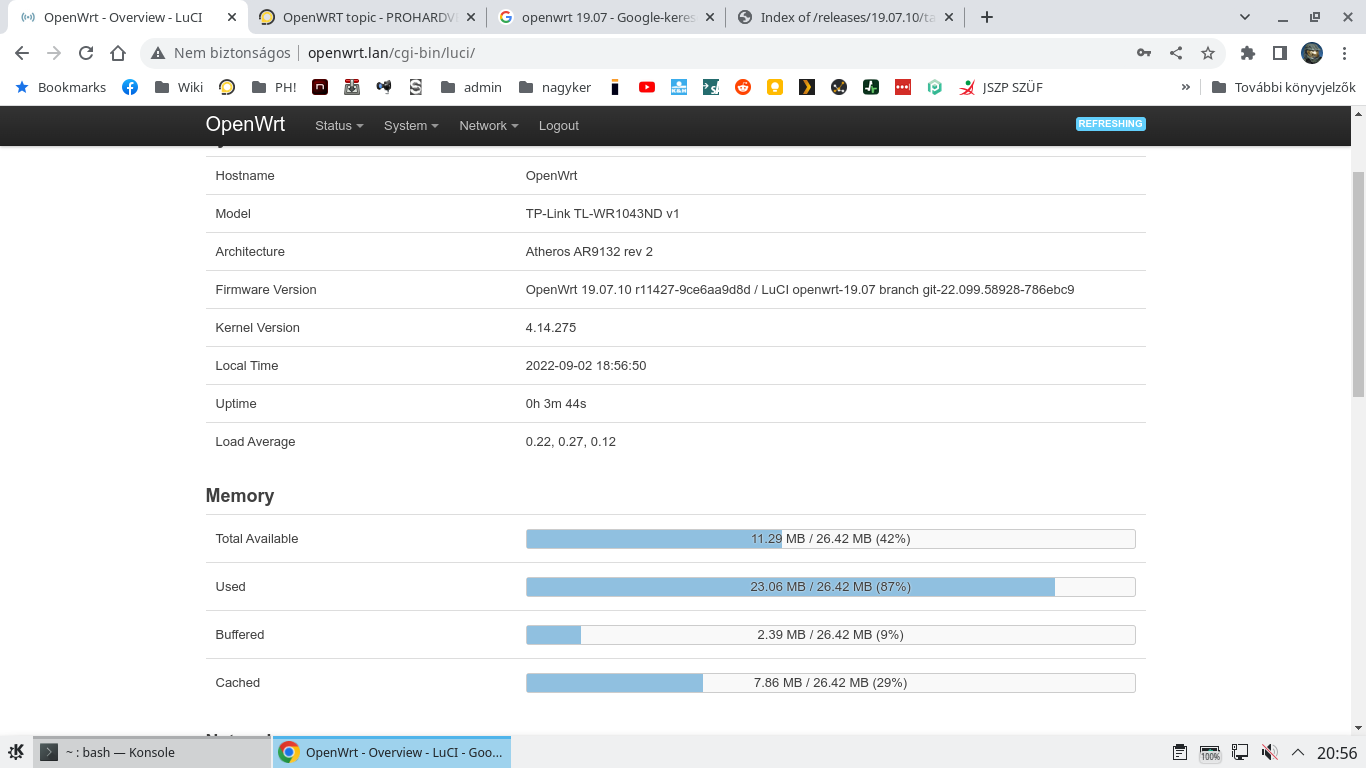Open the Wiki bookmarks folder

click(x=179, y=87)
